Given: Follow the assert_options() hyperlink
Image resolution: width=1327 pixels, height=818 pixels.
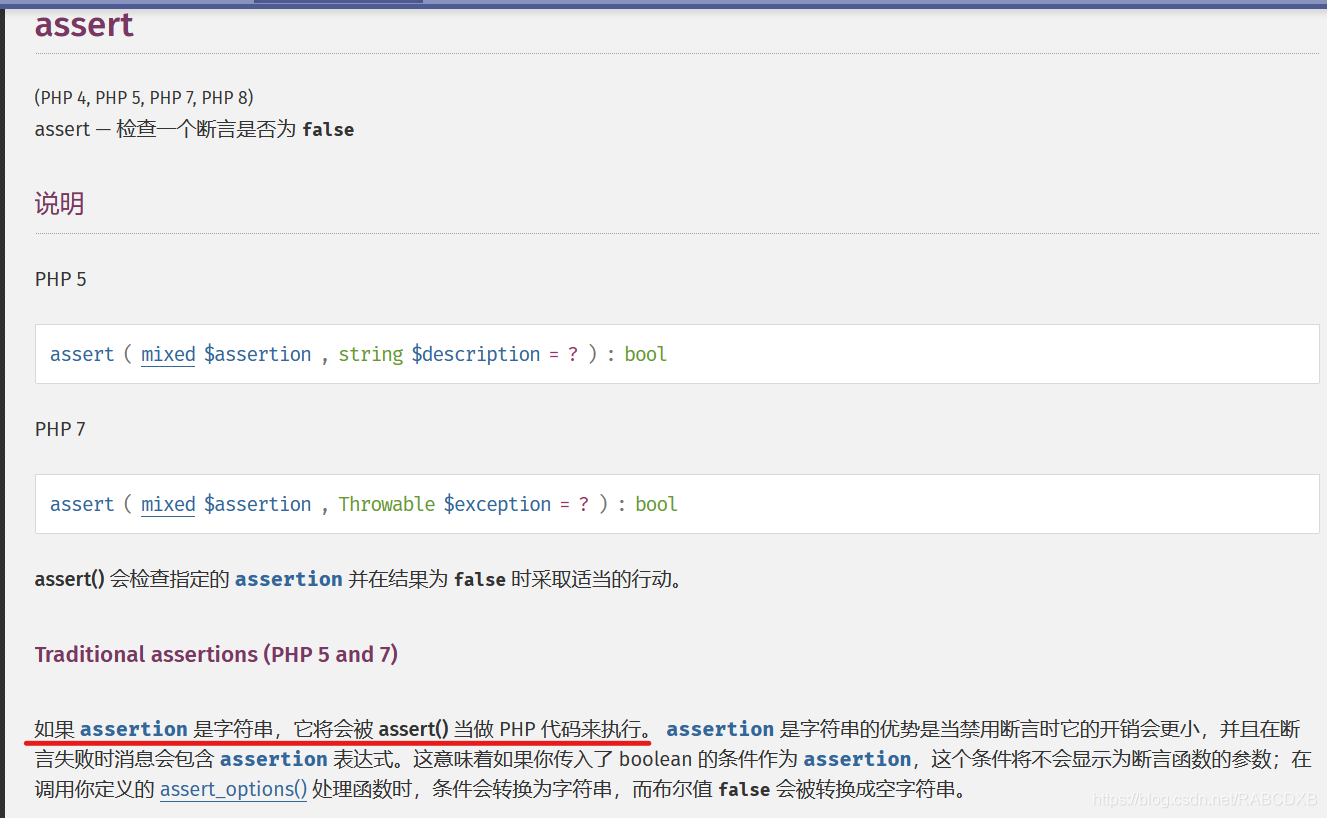Looking at the screenshot, I should (x=233, y=789).
